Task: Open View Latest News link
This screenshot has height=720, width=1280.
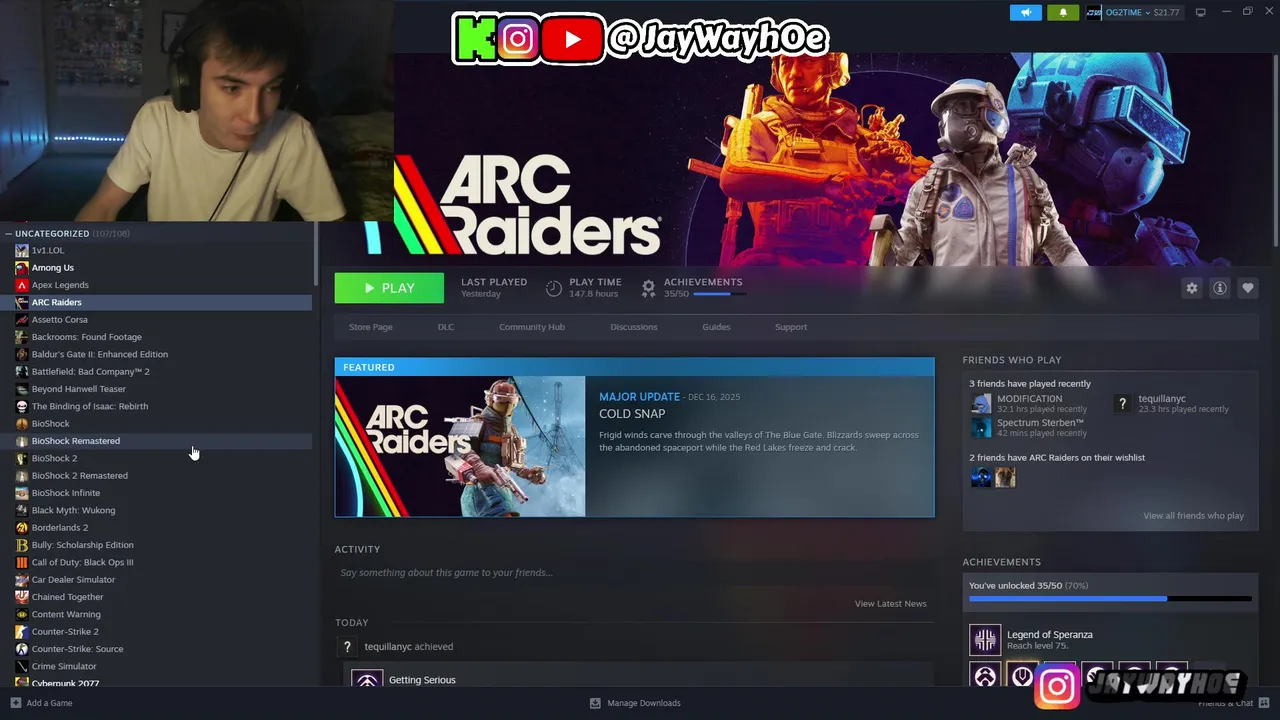Action: click(890, 604)
